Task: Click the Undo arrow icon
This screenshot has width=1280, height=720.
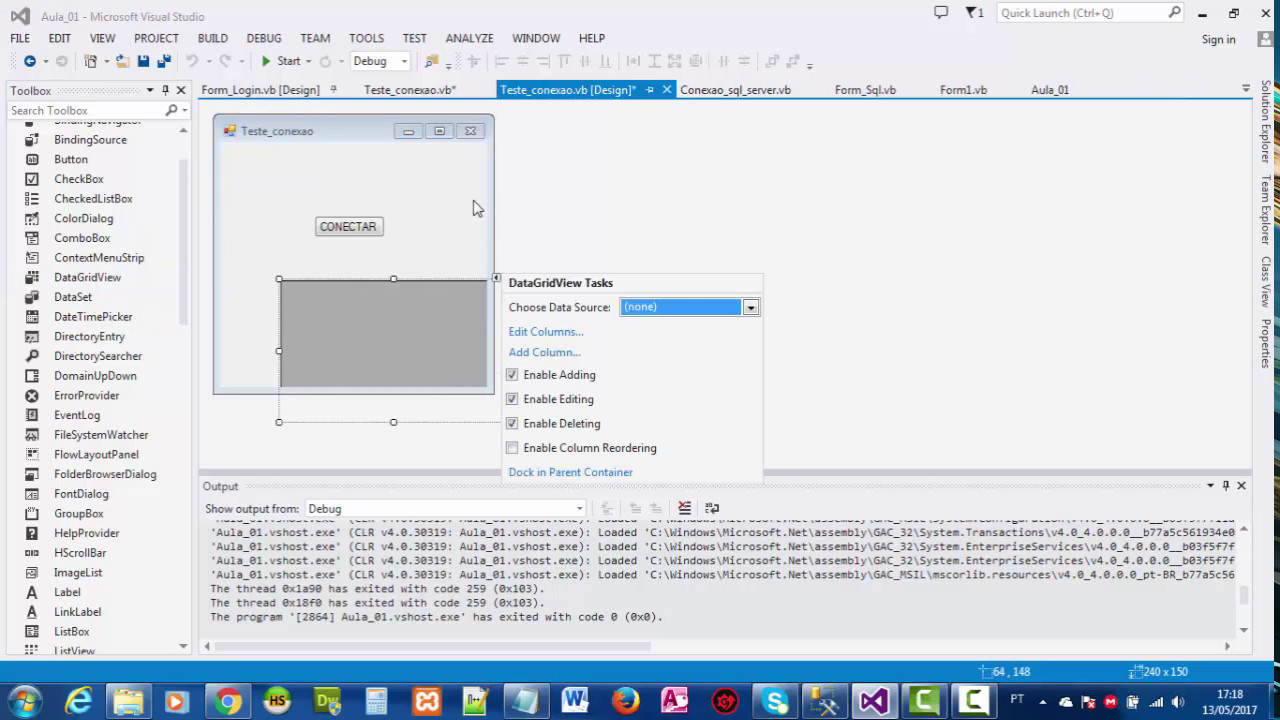Action: [x=192, y=61]
